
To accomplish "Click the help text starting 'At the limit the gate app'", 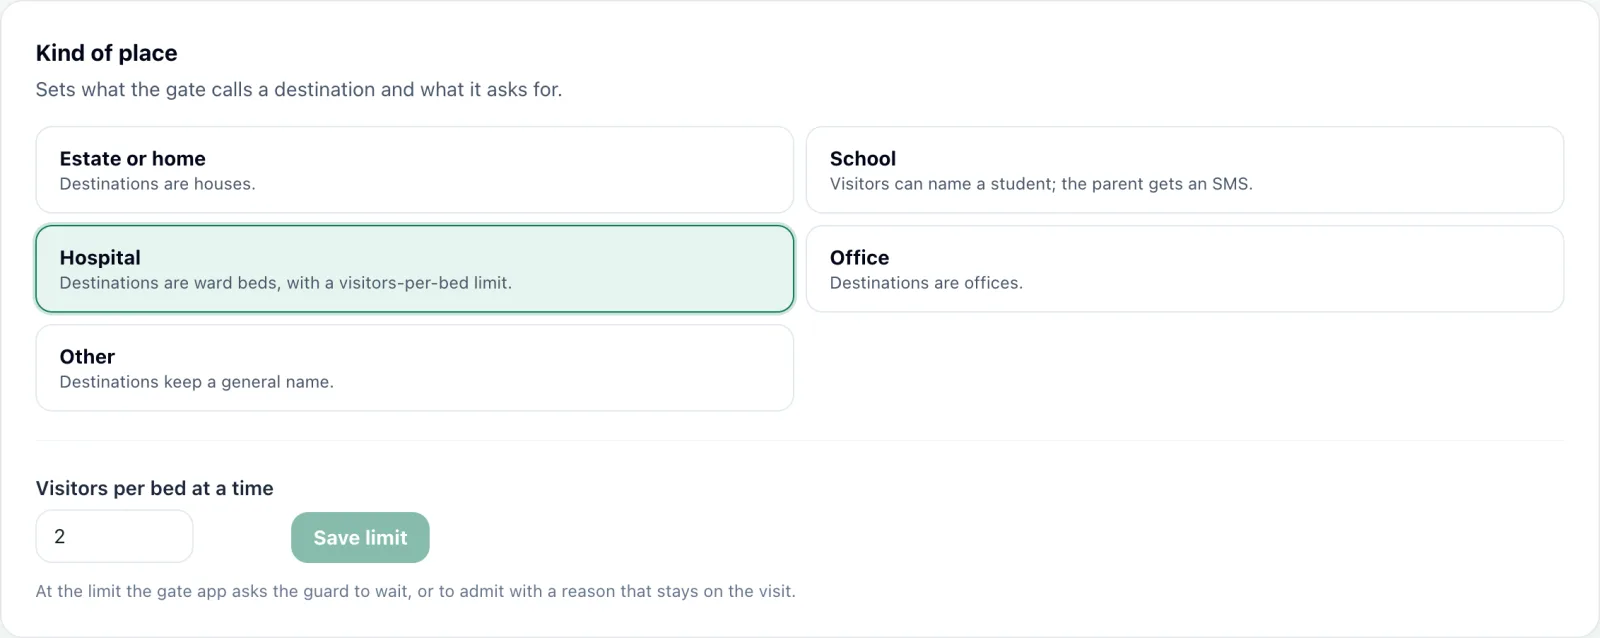I will (415, 591).
